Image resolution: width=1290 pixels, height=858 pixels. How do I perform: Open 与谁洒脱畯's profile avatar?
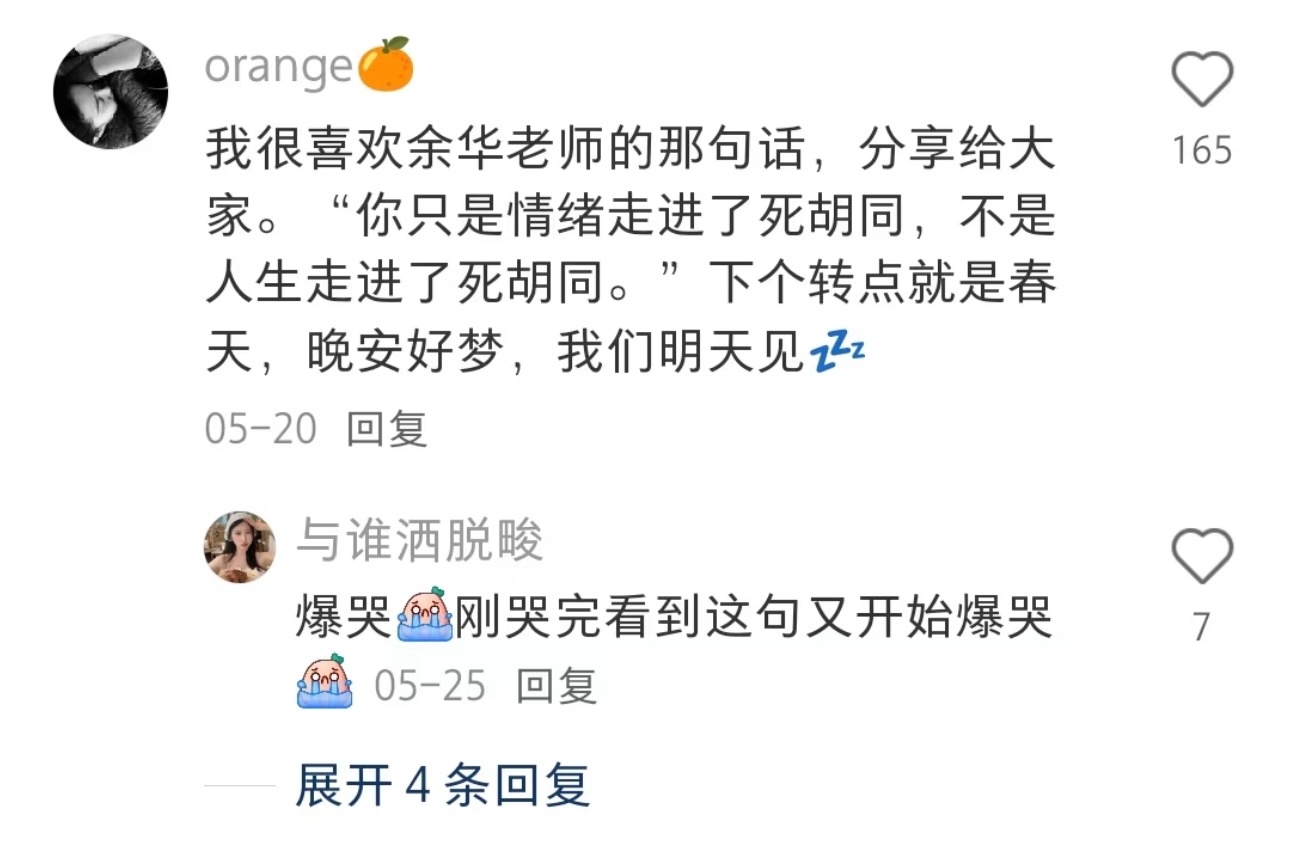tap(240, 547)
